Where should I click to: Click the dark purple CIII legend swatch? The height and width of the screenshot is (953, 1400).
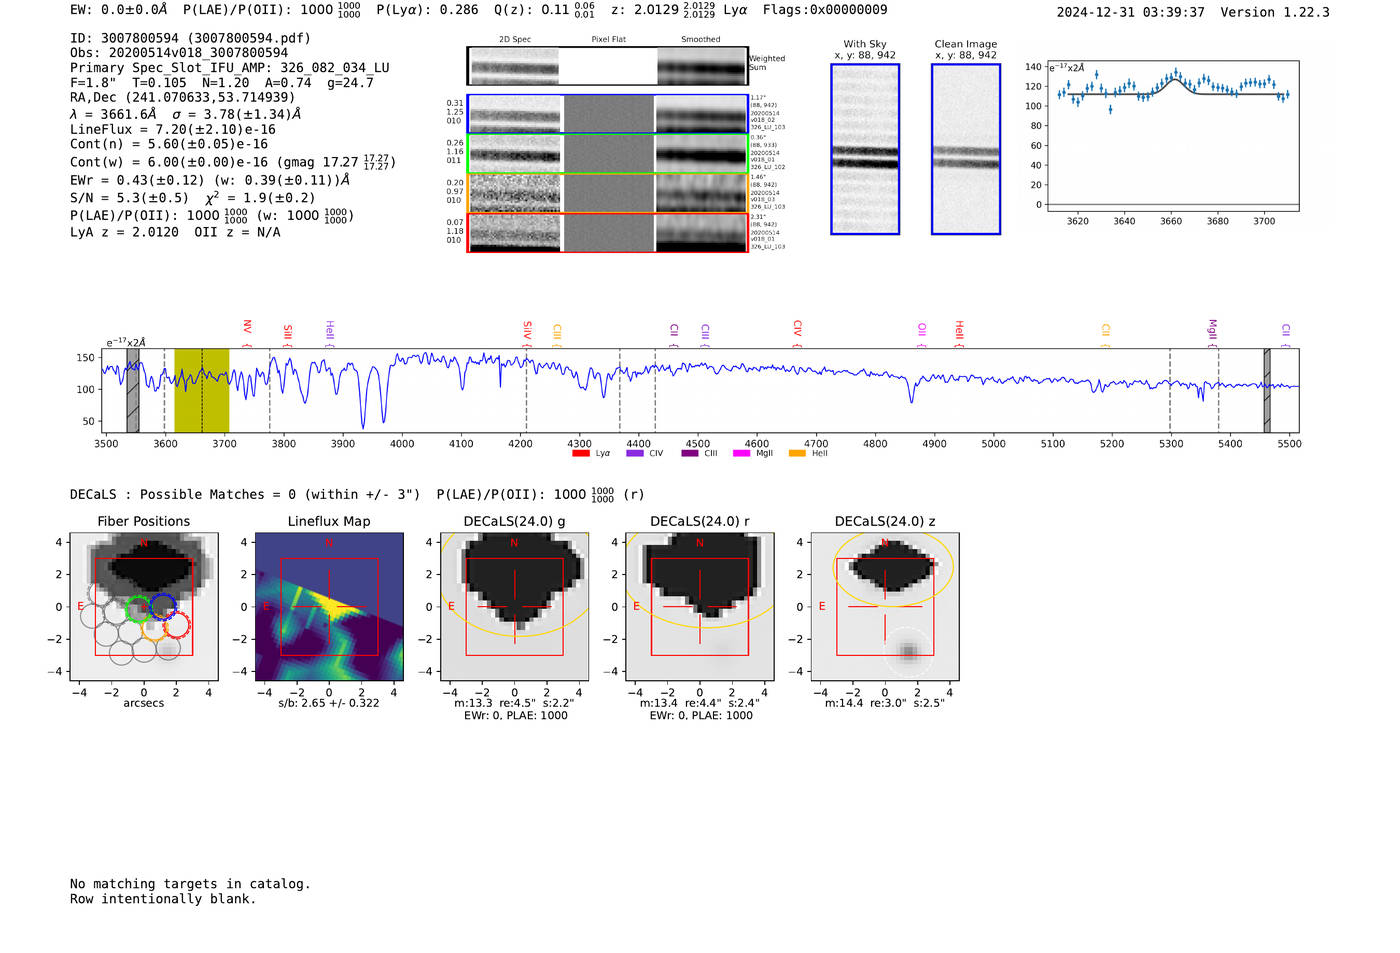(x=689, y=454)
